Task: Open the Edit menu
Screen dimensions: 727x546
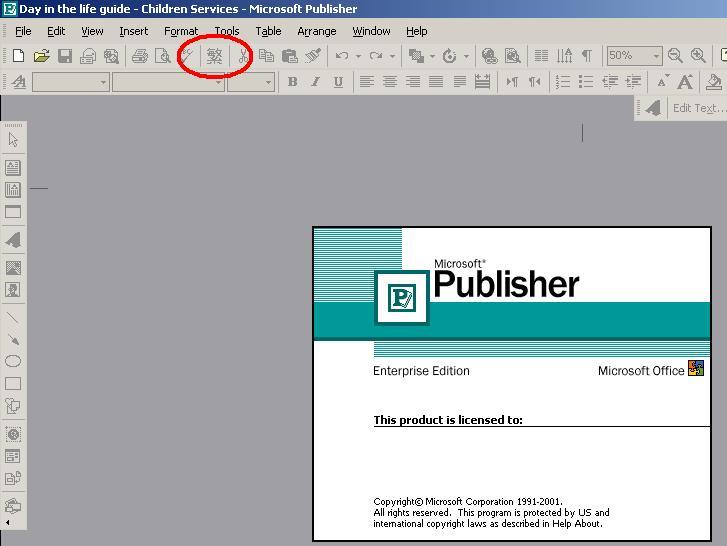Action: 56,31
